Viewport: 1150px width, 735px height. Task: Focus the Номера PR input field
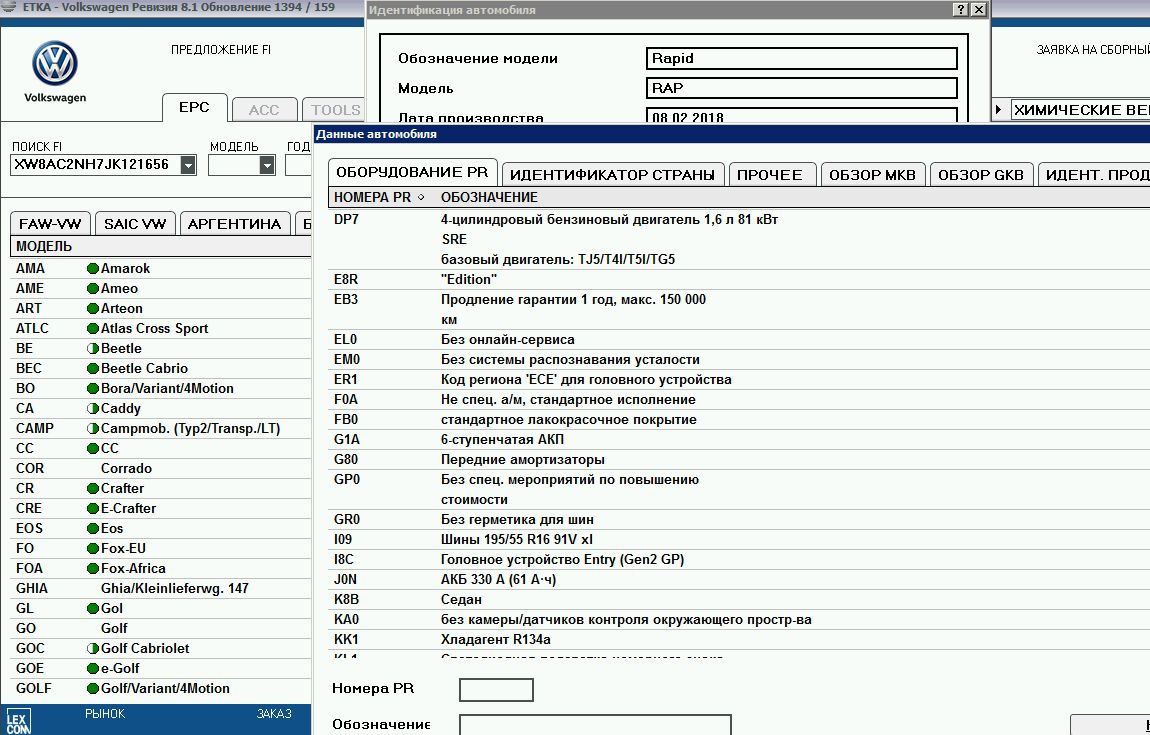click(496, 690)
